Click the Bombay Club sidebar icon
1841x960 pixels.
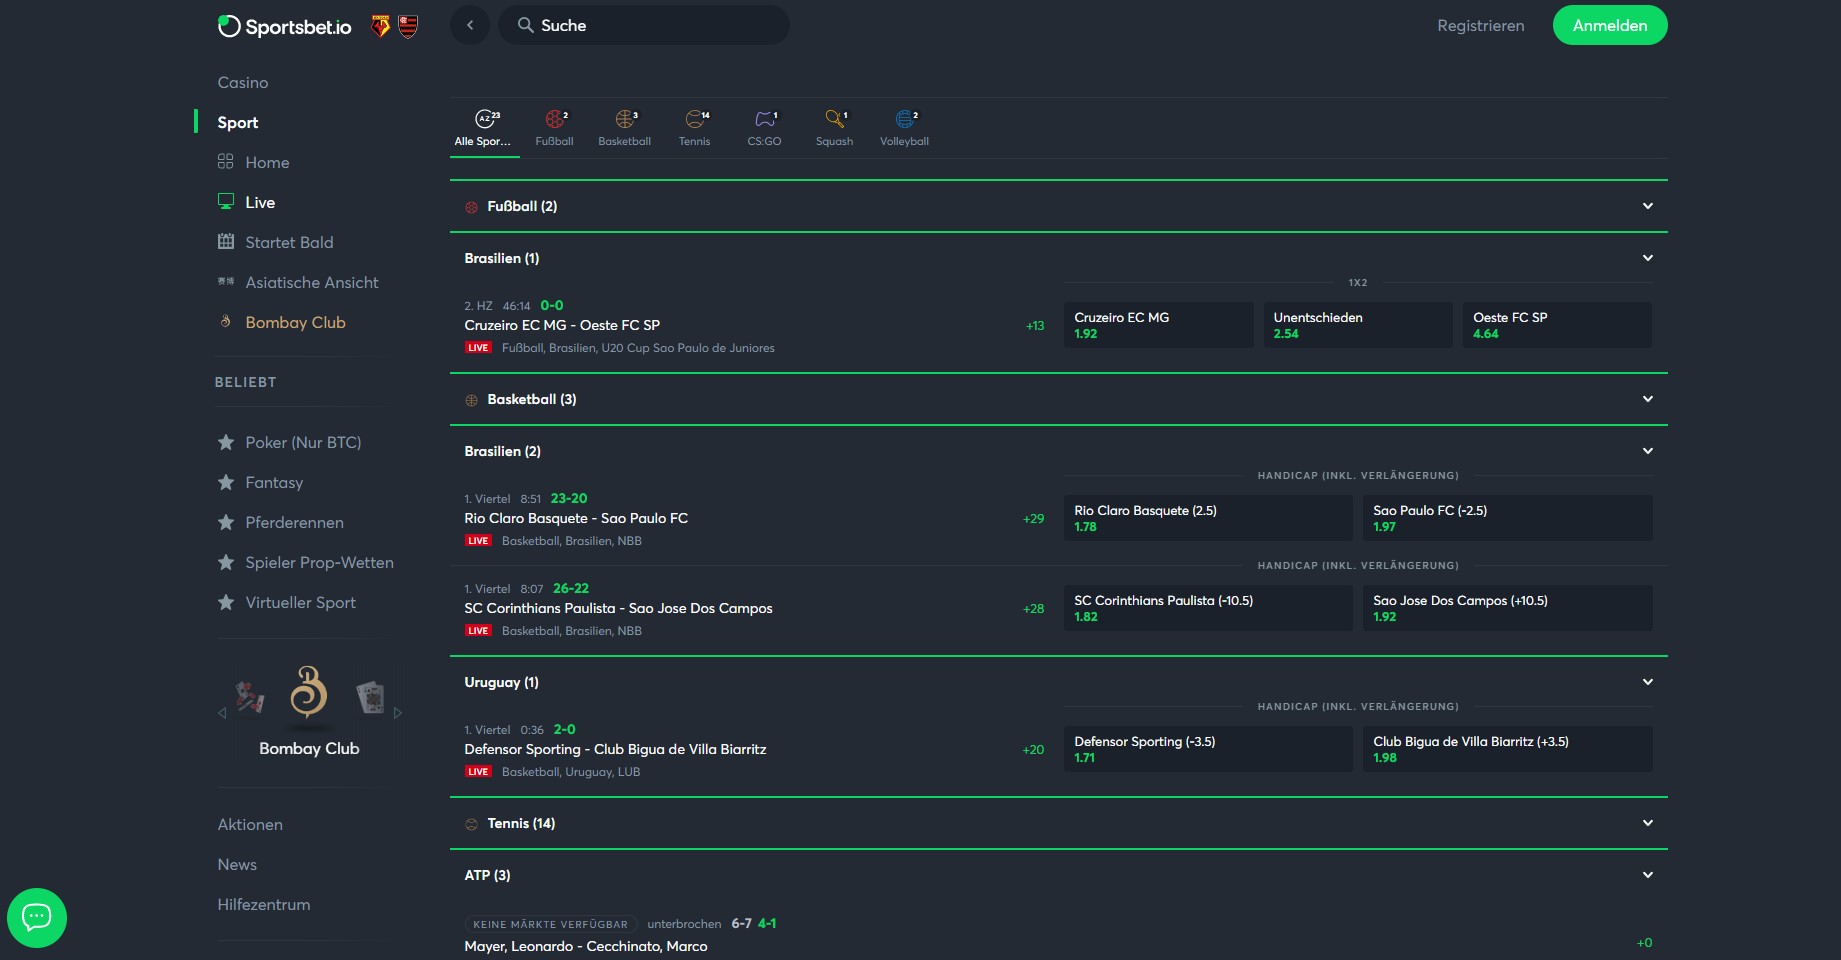[x=226, y=322]
